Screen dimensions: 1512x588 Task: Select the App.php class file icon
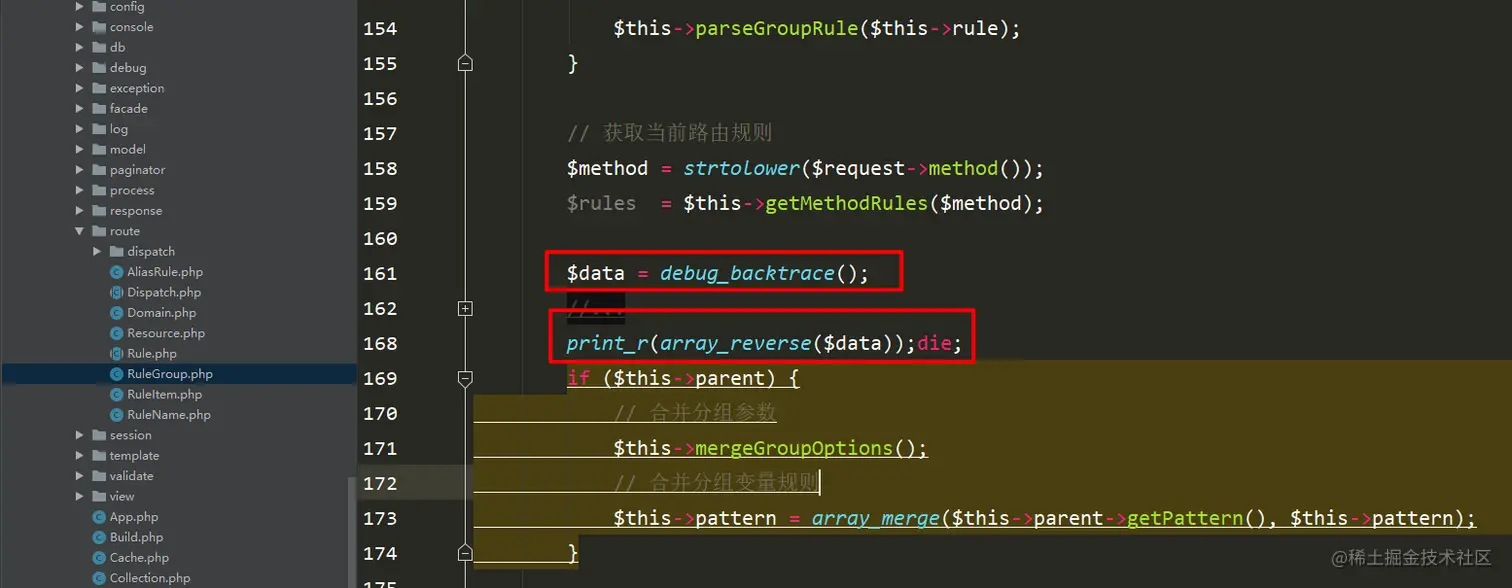99,517
